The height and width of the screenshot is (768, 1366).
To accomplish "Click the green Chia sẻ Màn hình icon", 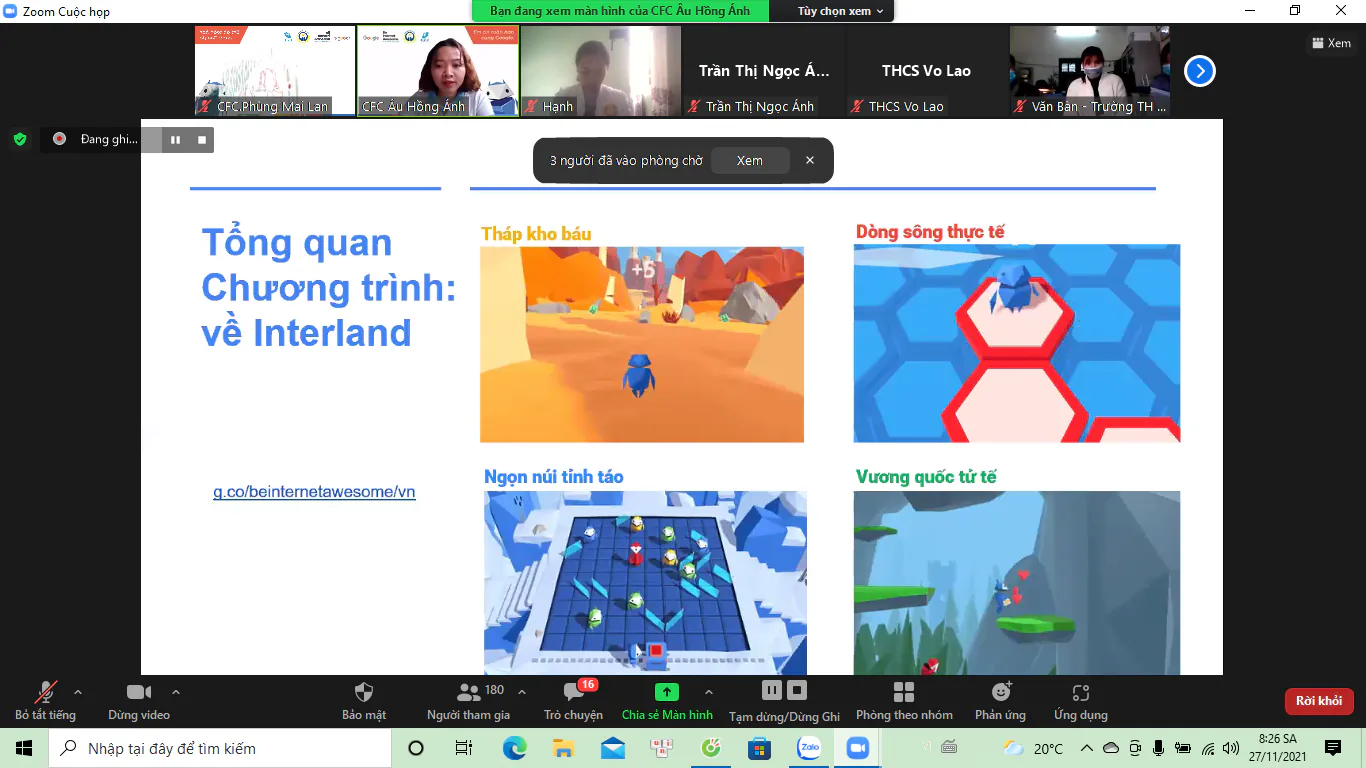I will click(x=666, y=692).
